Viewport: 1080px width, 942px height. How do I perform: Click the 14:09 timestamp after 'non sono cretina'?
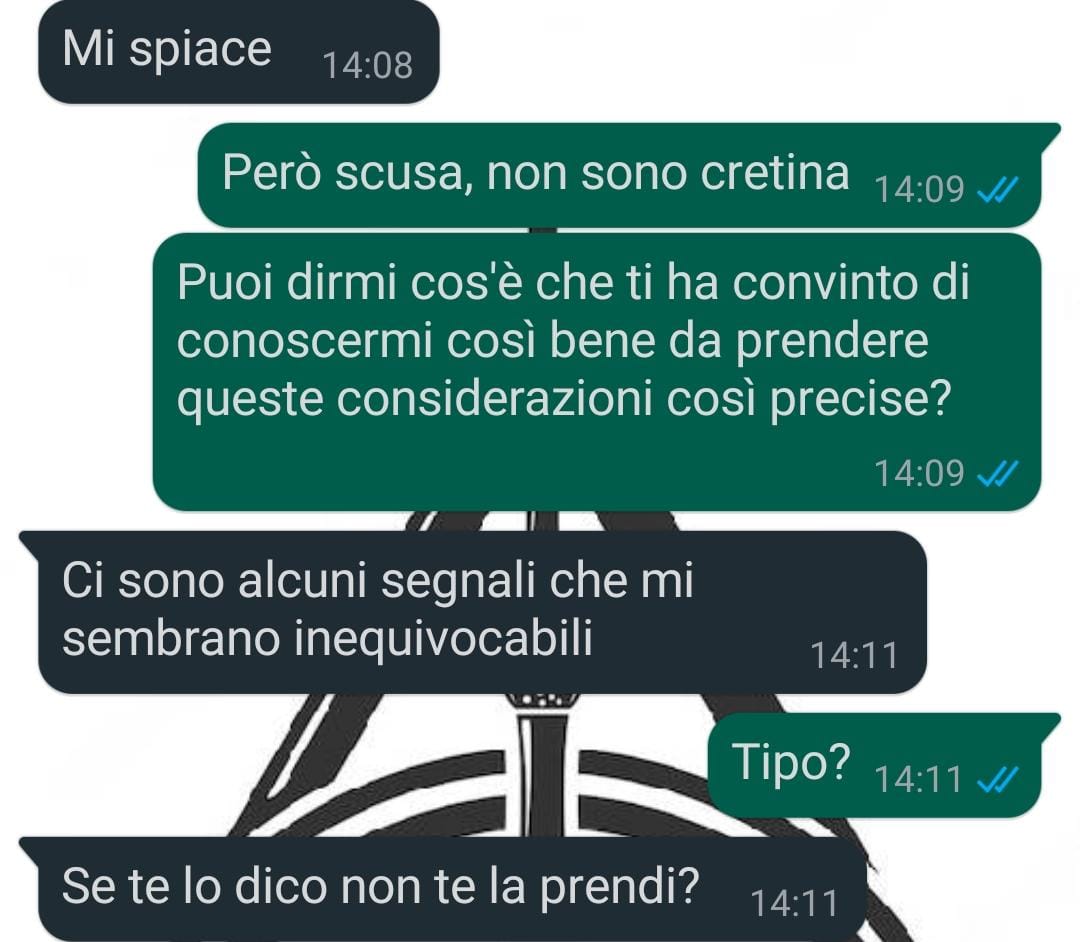(919, 189)
